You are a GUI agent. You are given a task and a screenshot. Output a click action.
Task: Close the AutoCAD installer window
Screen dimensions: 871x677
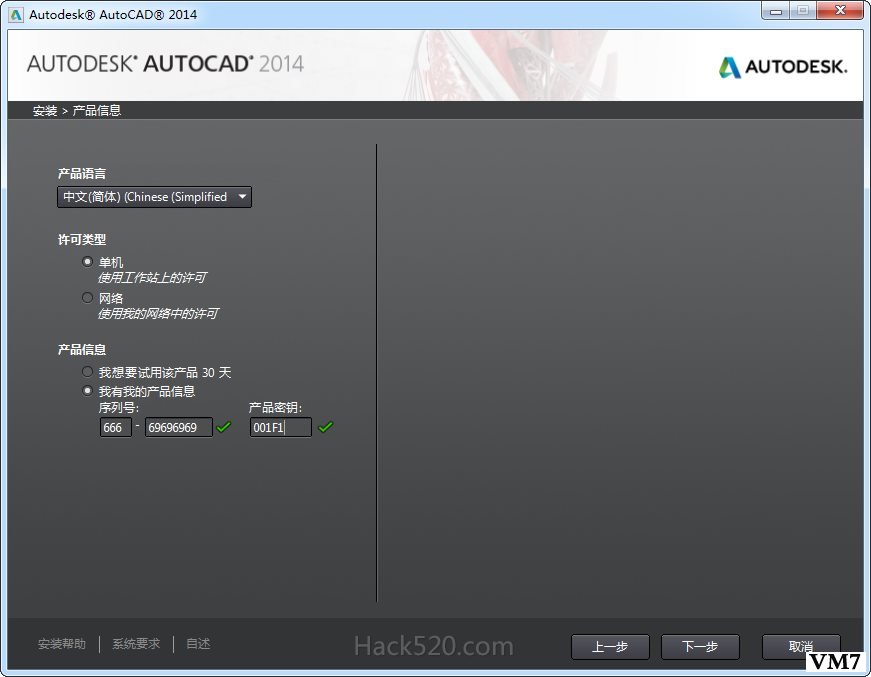tap(840, 11)
